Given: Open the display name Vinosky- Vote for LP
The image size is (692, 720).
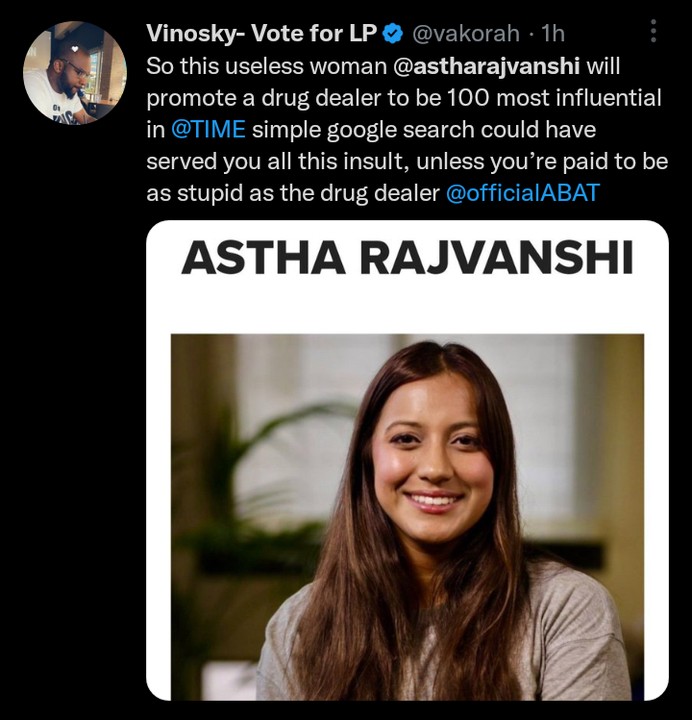Looking at the screenshot, I should 261,34.
